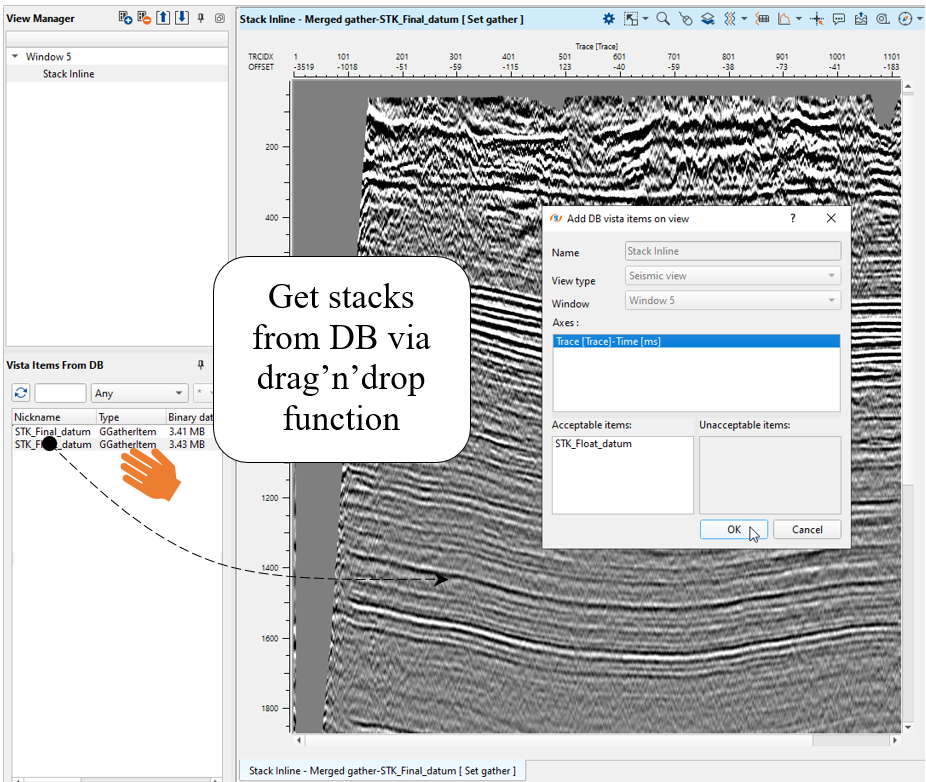
Task: Click the Vista Items nickname filter field
Action: point(60,393)
